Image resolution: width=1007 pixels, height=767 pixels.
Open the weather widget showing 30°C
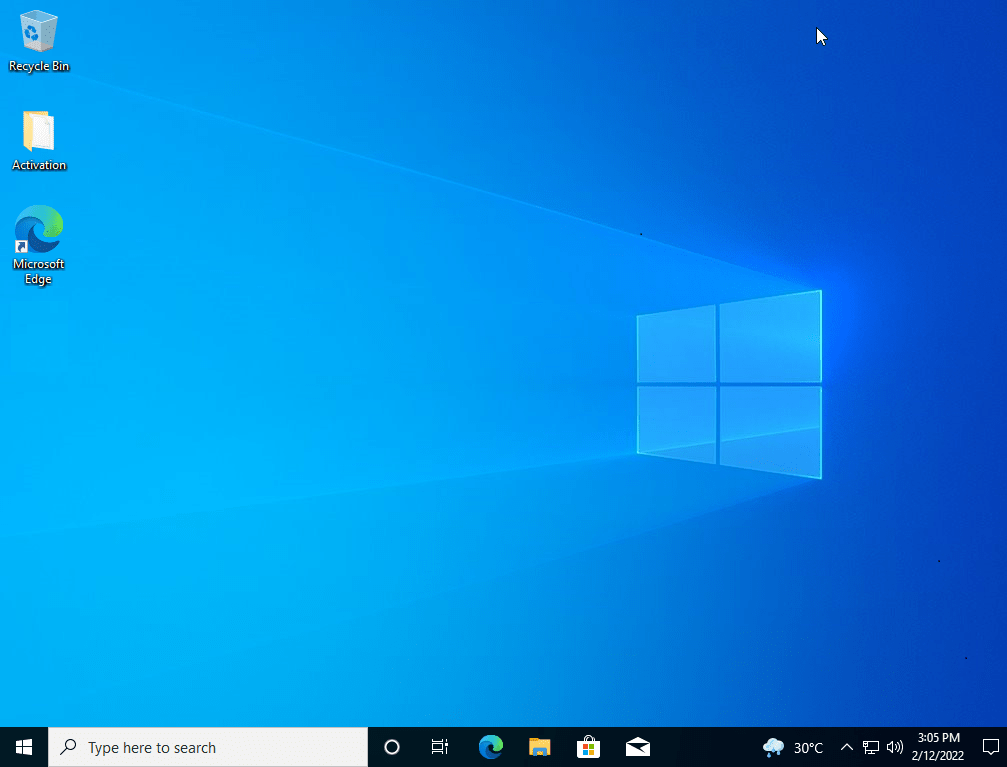pos(792,747)
